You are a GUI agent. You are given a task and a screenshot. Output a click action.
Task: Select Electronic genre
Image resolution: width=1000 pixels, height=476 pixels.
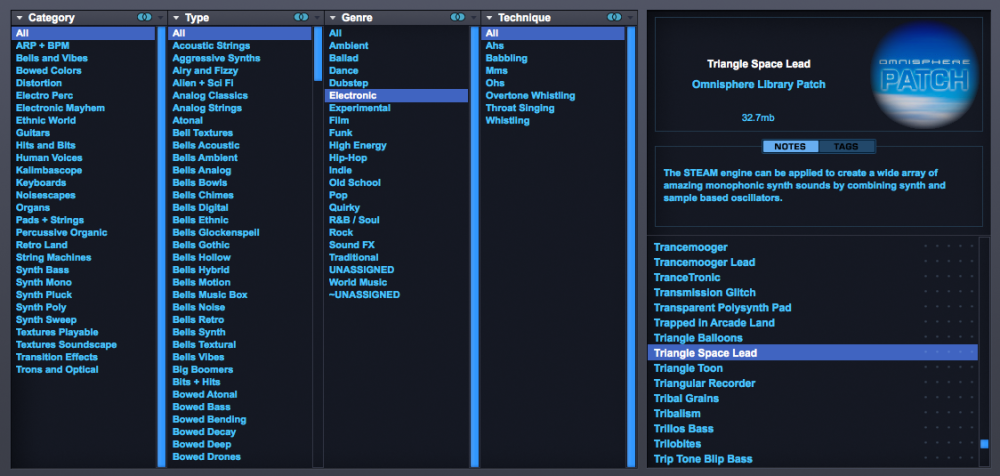pos(397,96)
